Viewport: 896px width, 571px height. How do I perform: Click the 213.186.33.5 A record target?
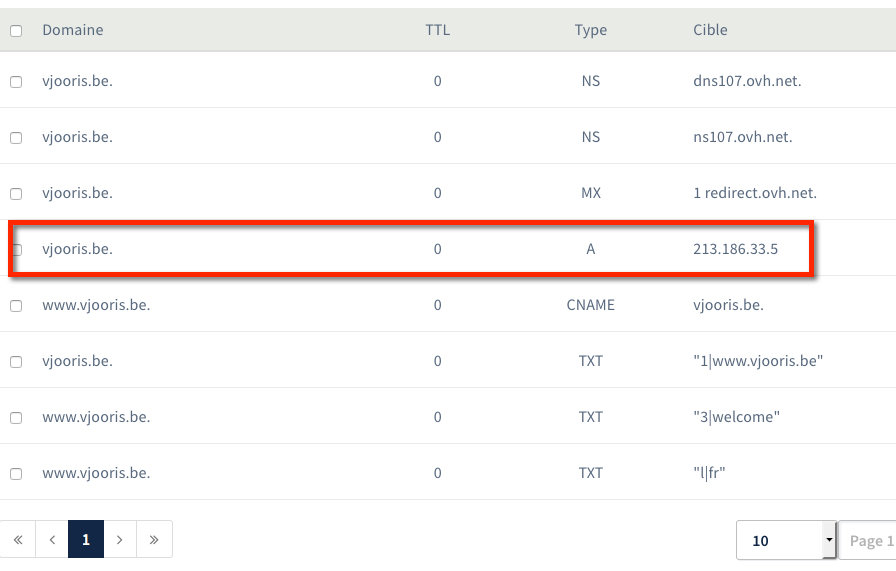[x=735, y=249]
